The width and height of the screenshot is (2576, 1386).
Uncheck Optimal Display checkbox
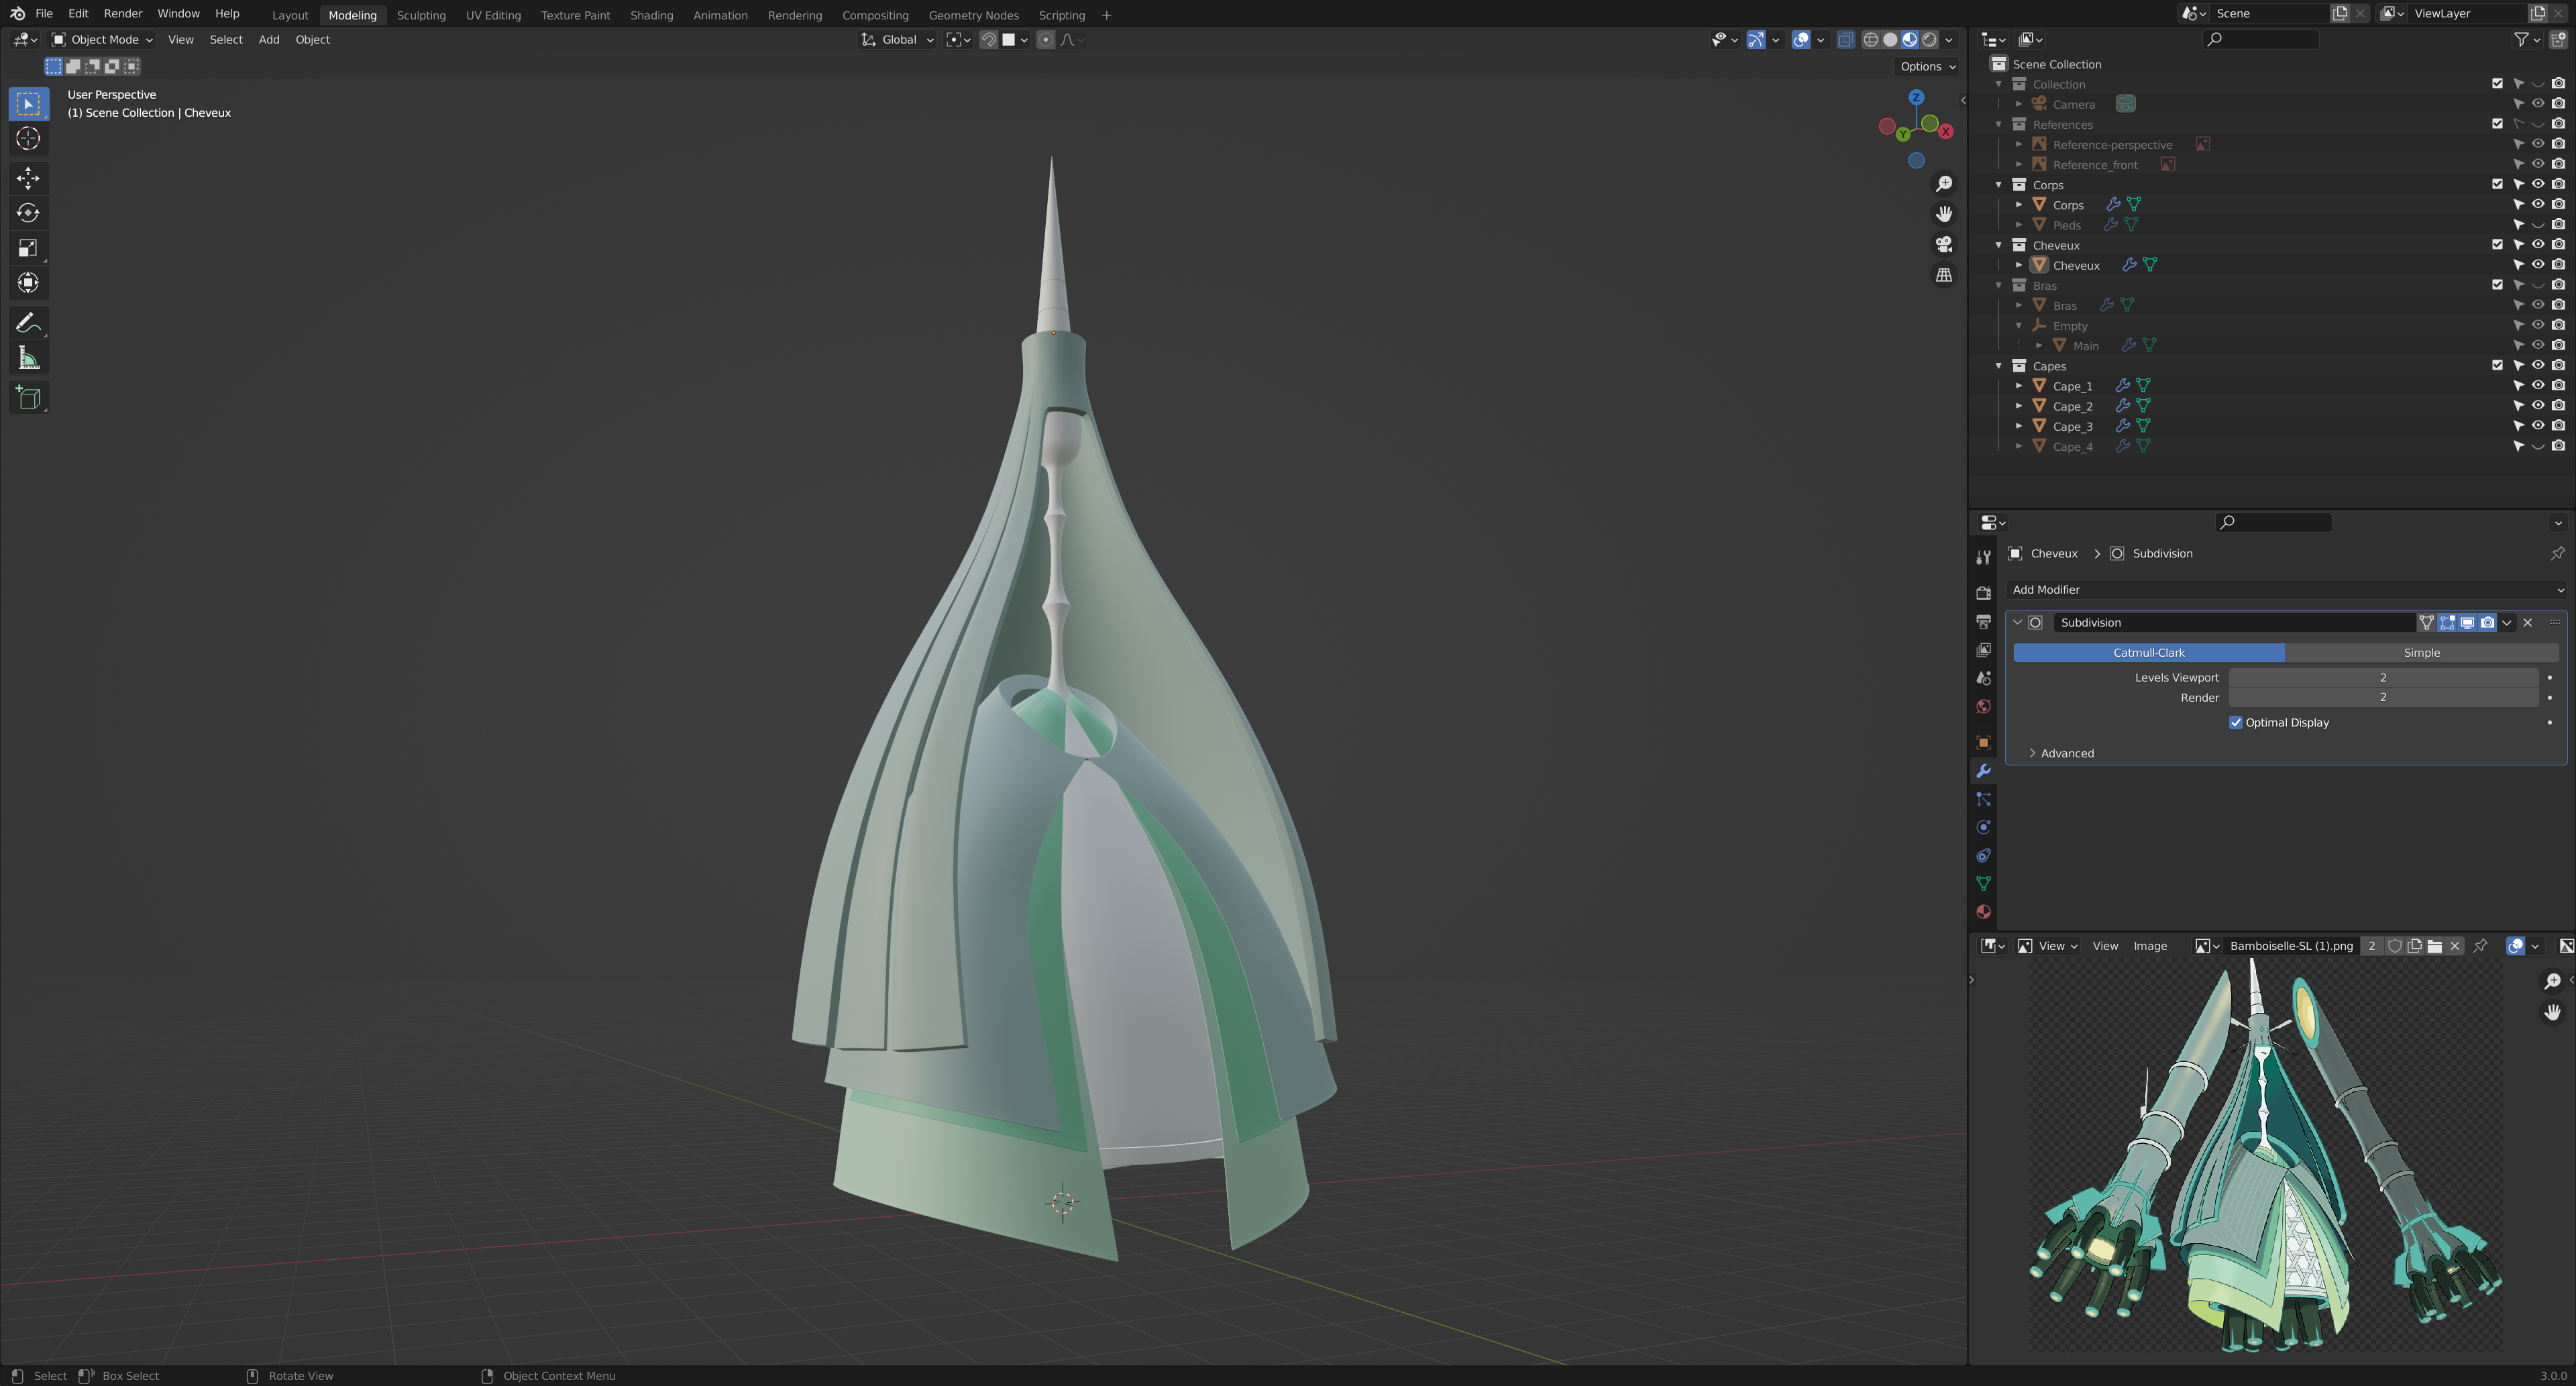(2235, 723)
